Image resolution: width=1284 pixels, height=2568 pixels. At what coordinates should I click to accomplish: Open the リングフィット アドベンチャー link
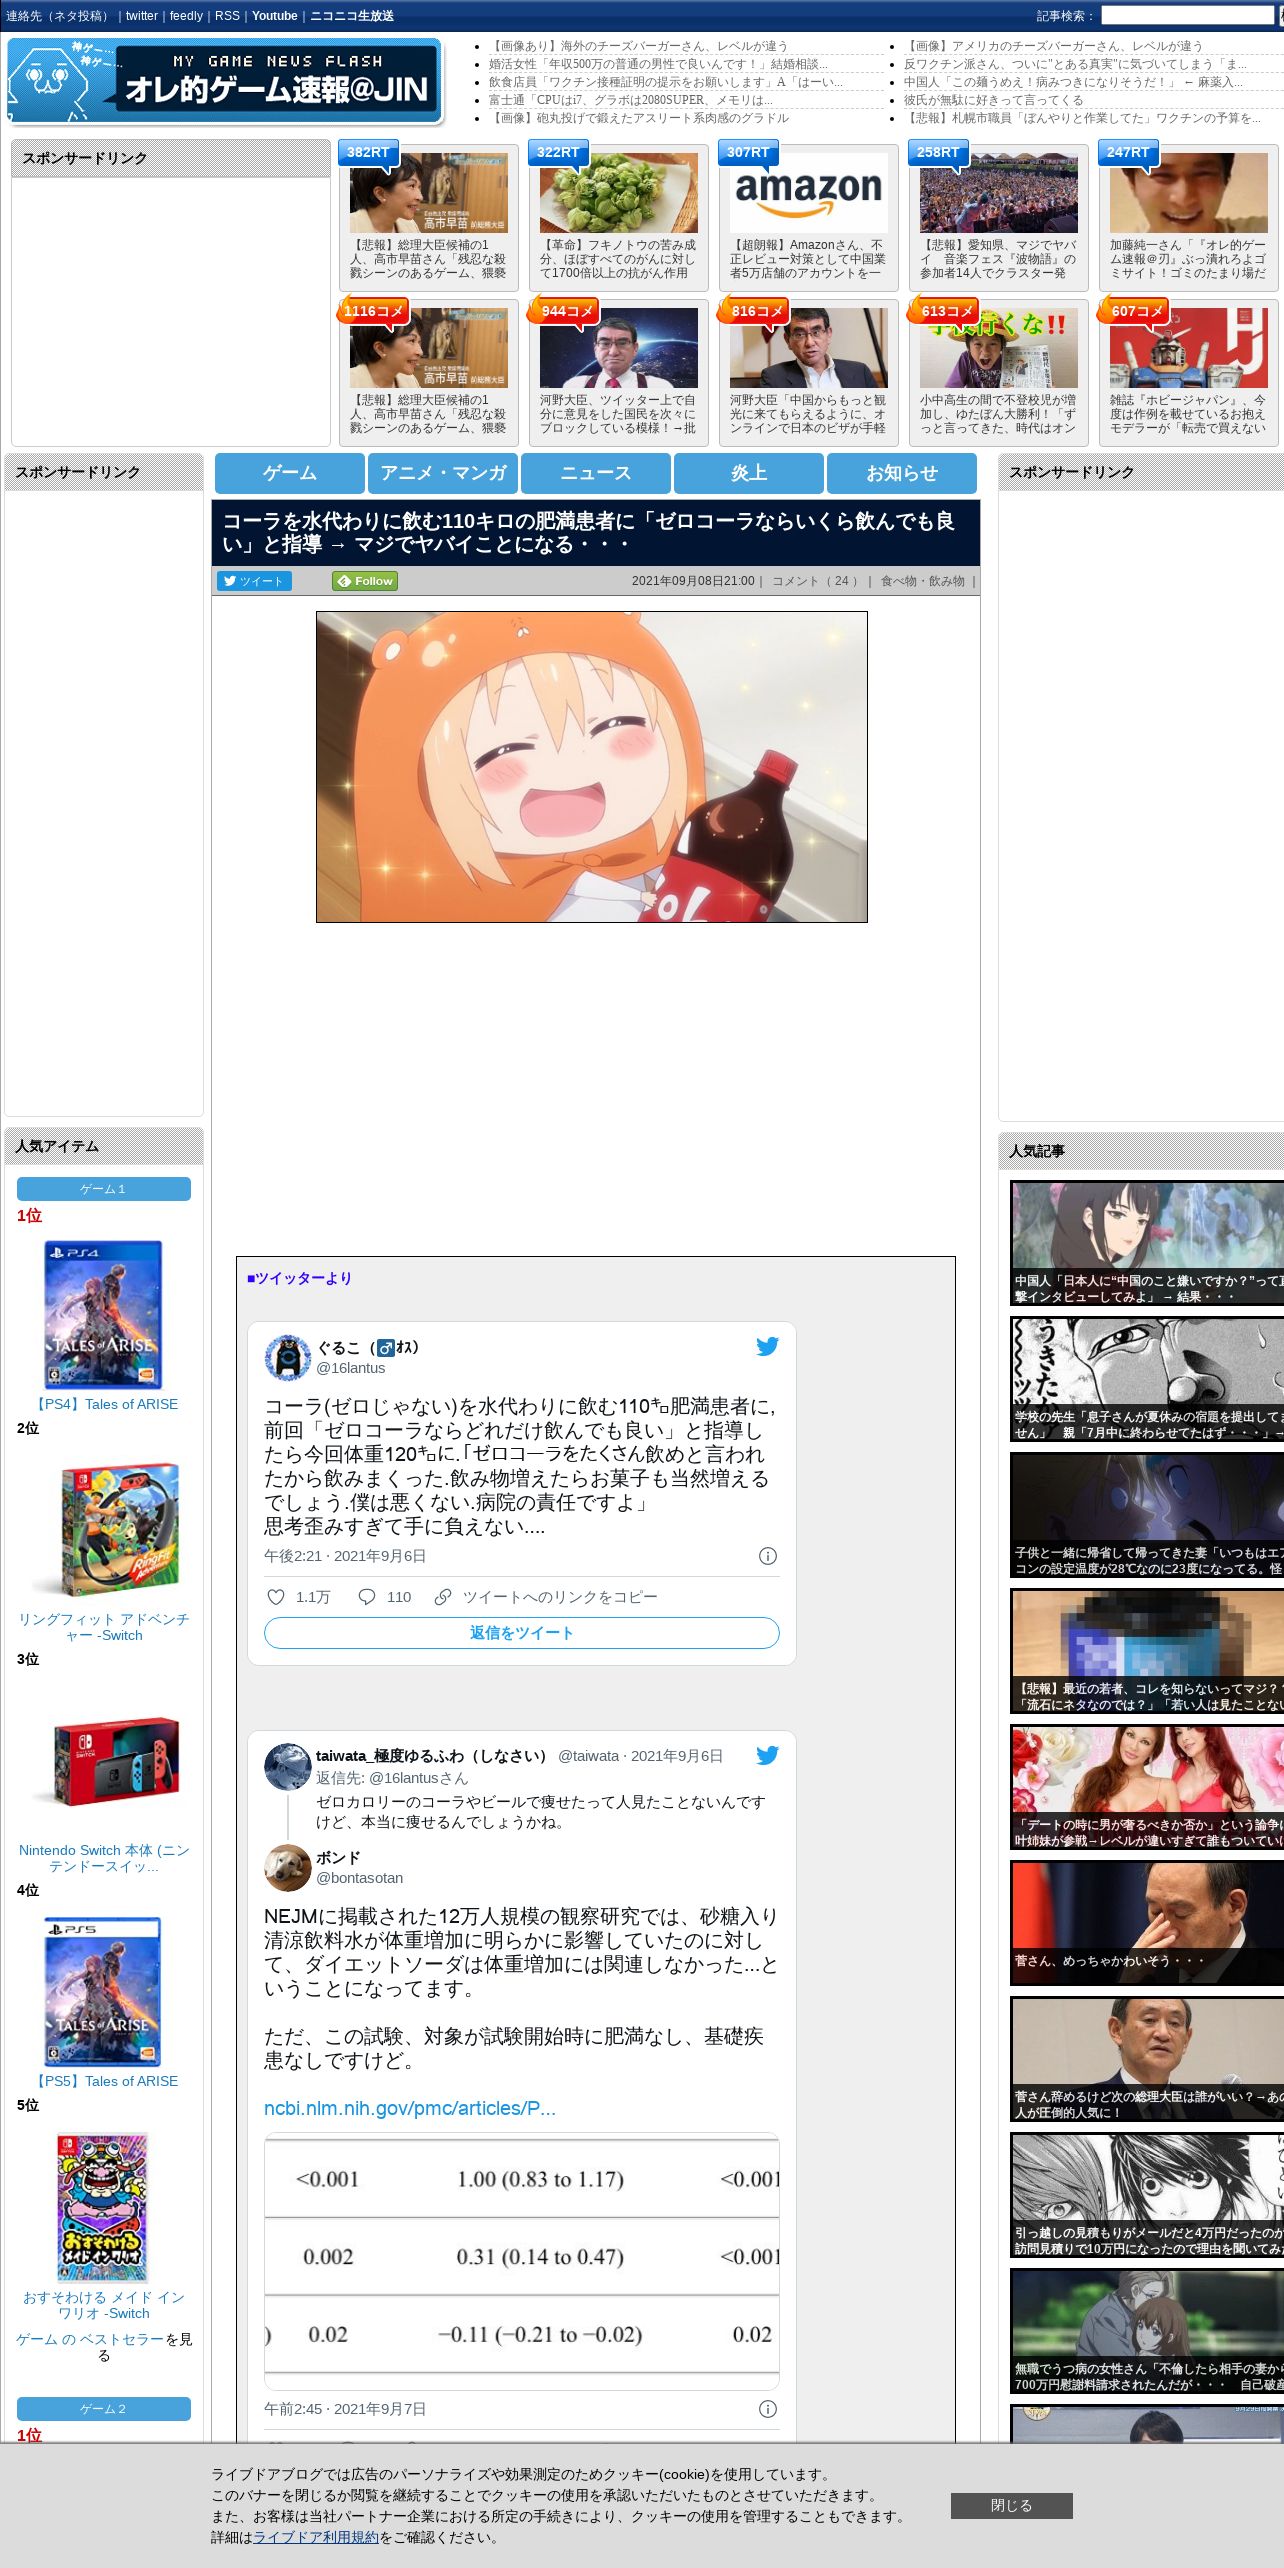click(x=104, y=1627)
